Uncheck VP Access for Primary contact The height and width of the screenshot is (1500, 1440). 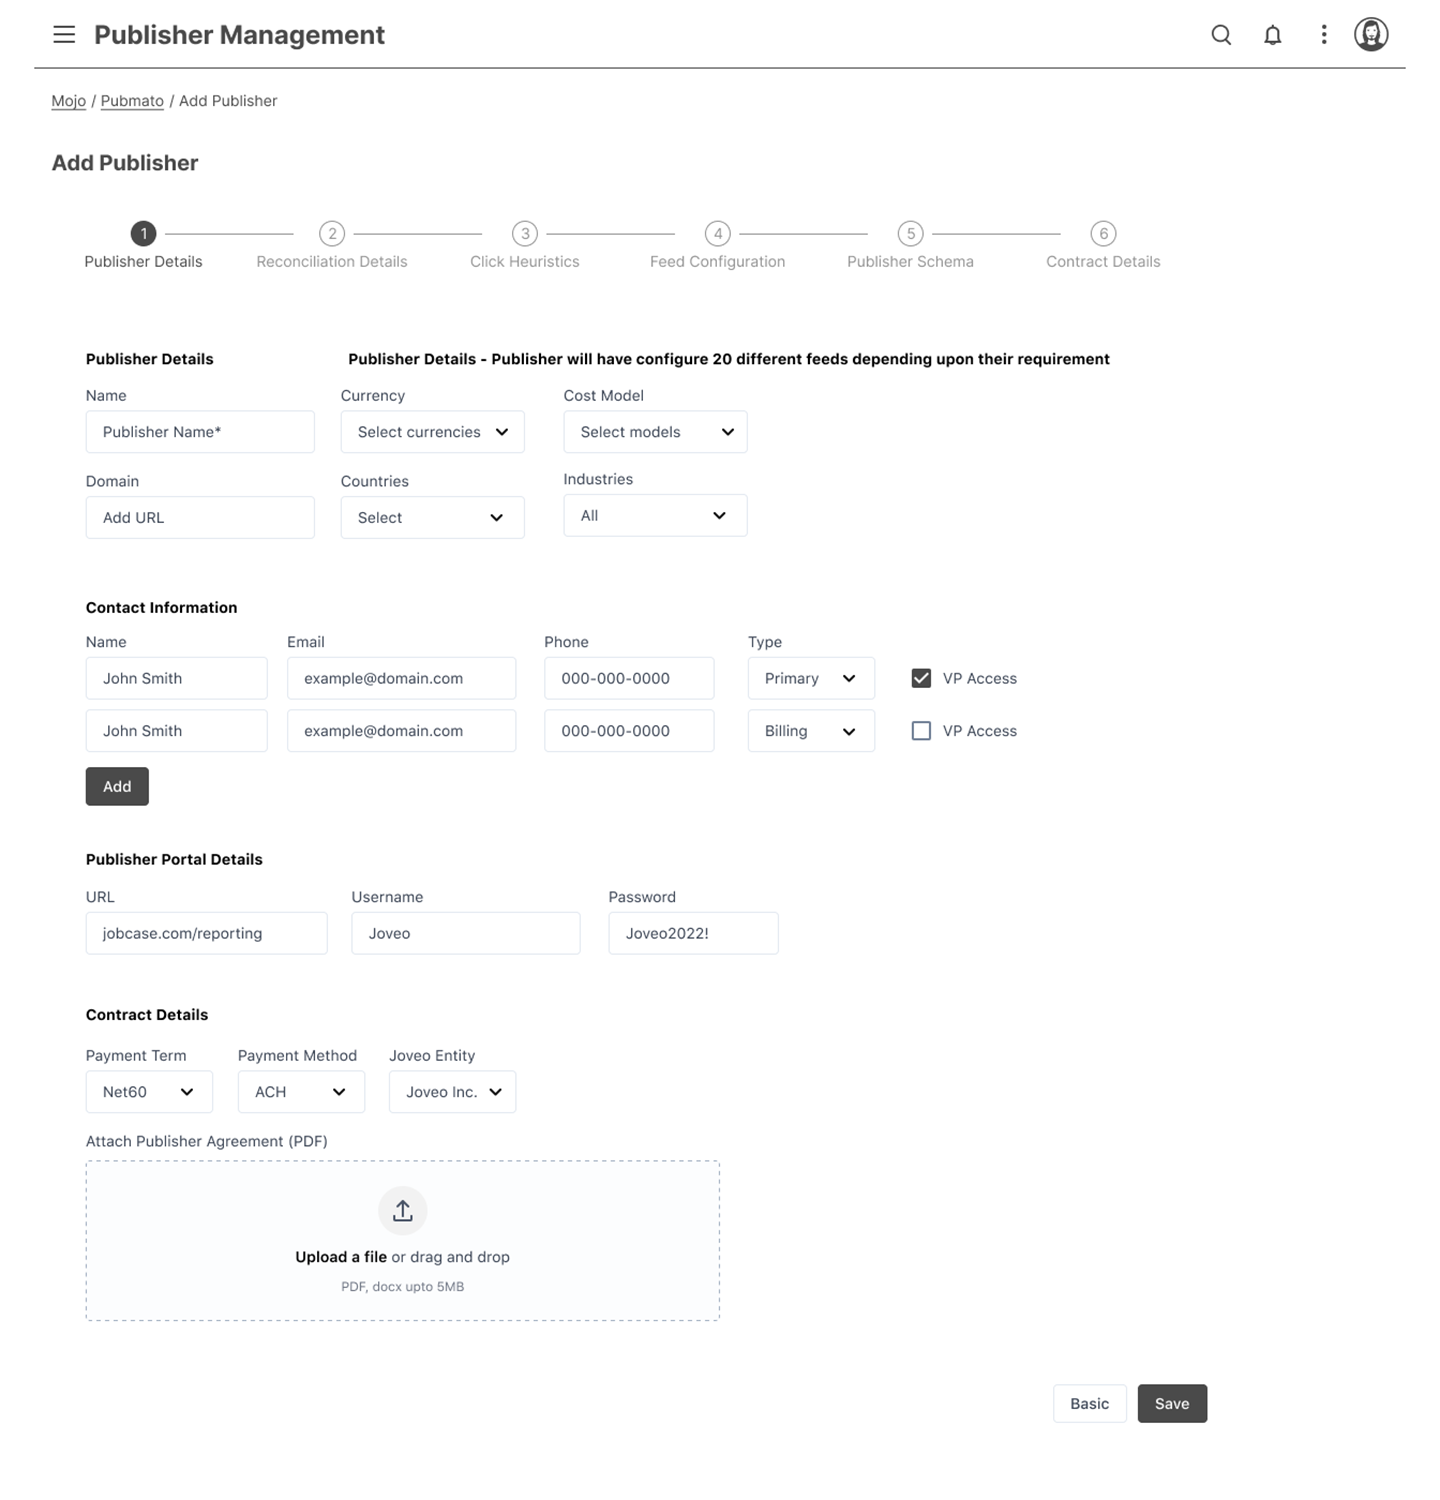921,678
